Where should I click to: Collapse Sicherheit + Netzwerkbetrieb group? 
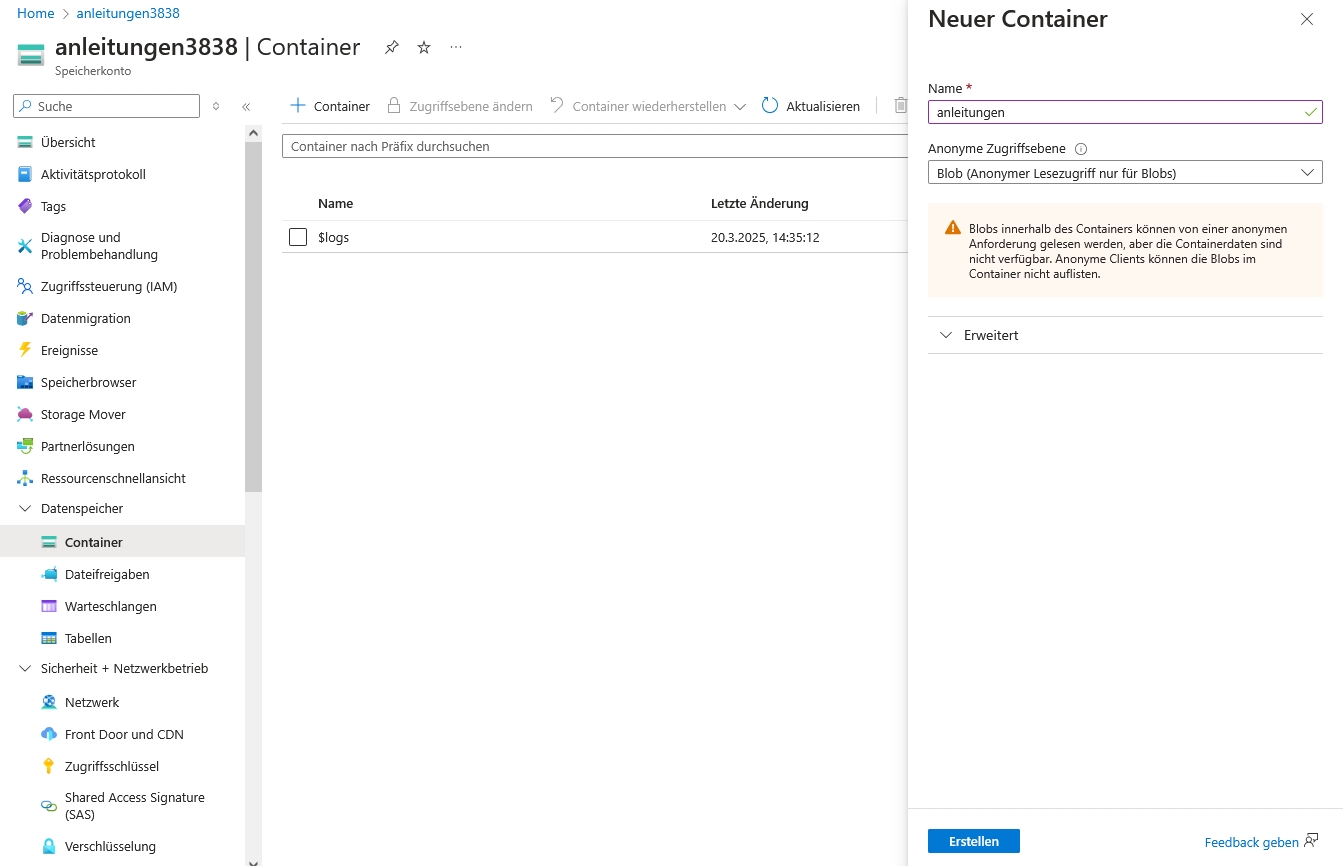25,668
